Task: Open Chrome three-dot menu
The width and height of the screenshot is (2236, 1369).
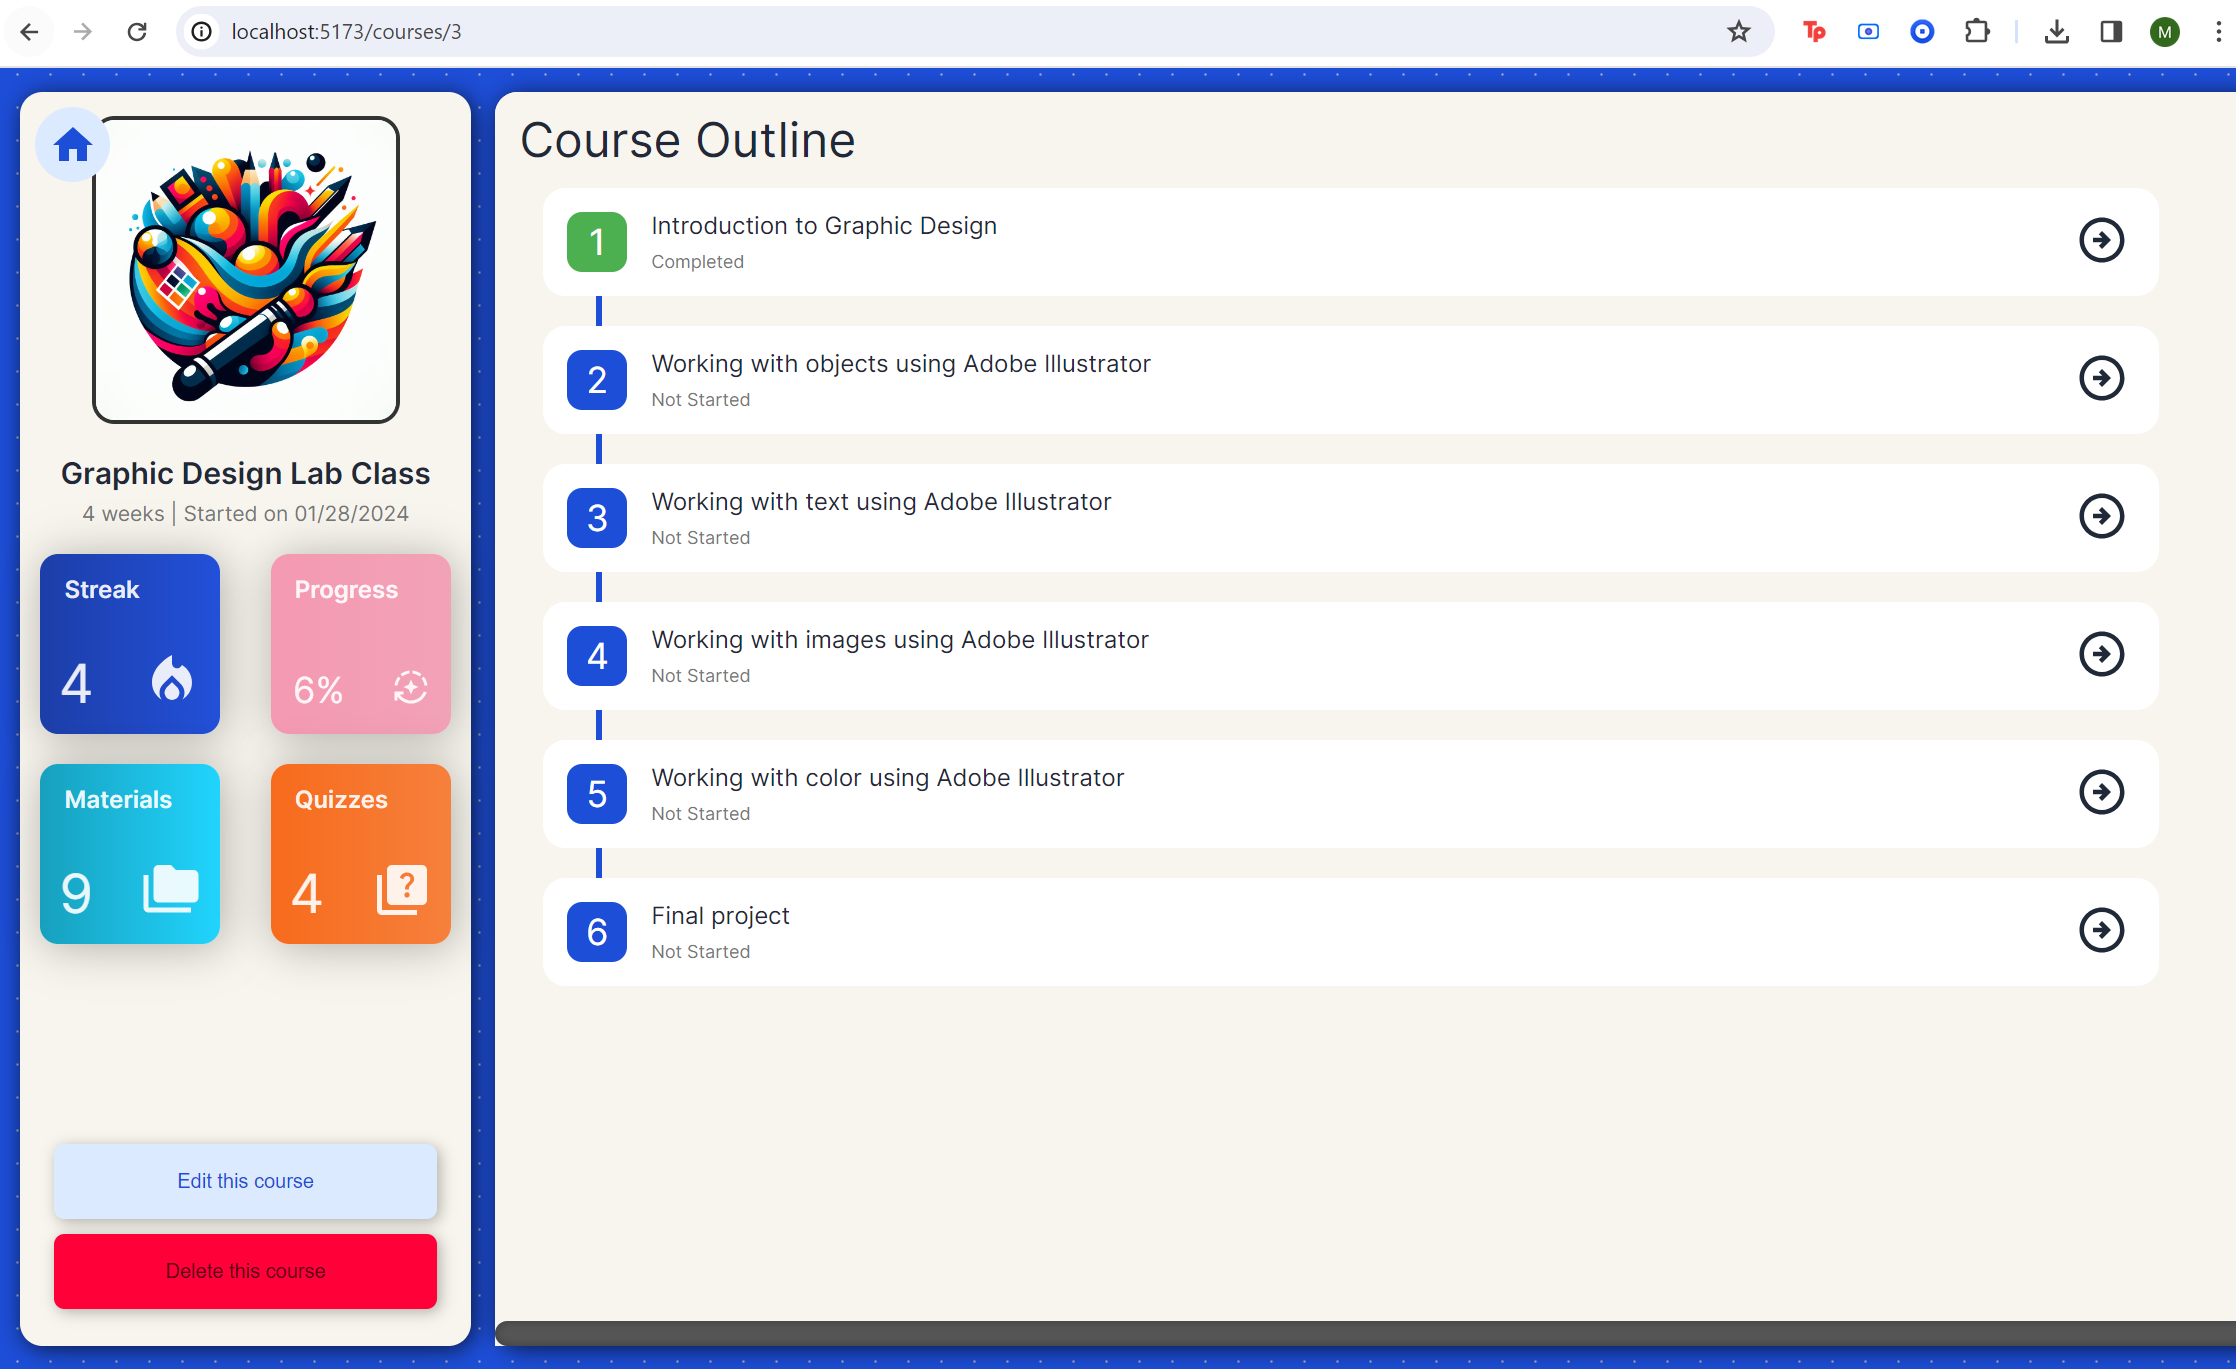Action: (2218, 32)
